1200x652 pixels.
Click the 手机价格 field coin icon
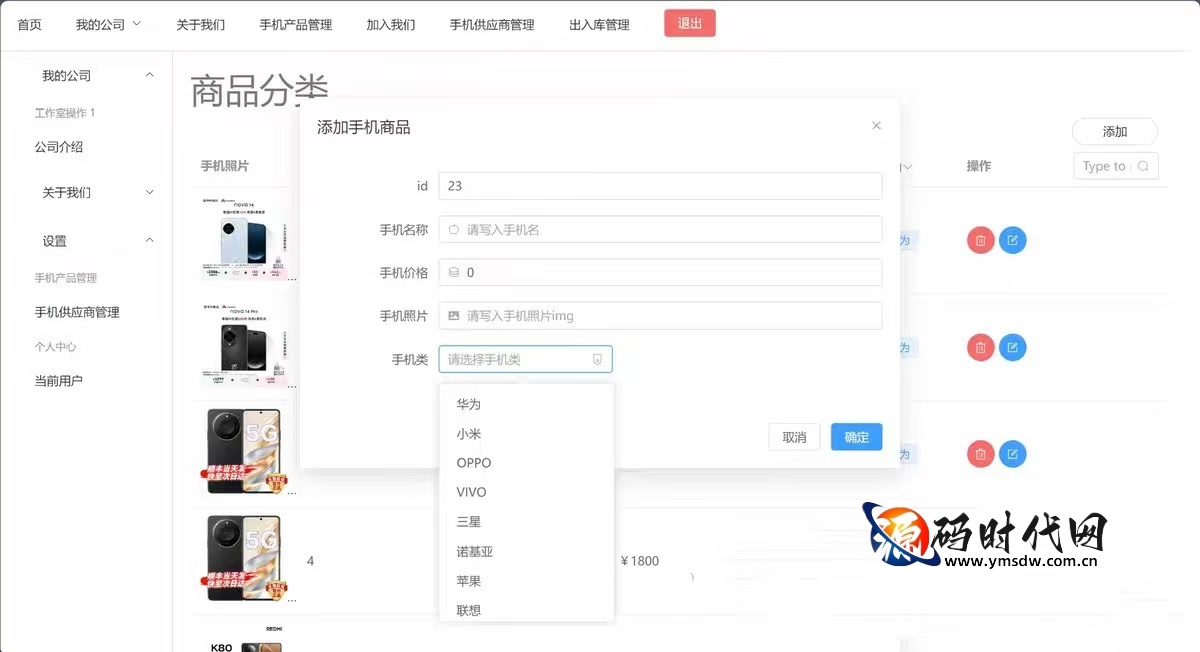454,272
